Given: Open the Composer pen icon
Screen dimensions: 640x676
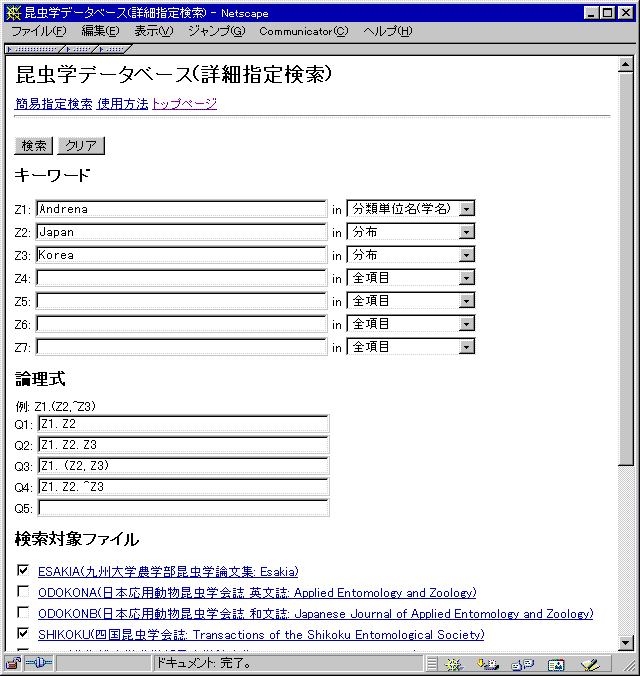Looking at the screenshot, I should pos(590,665).
